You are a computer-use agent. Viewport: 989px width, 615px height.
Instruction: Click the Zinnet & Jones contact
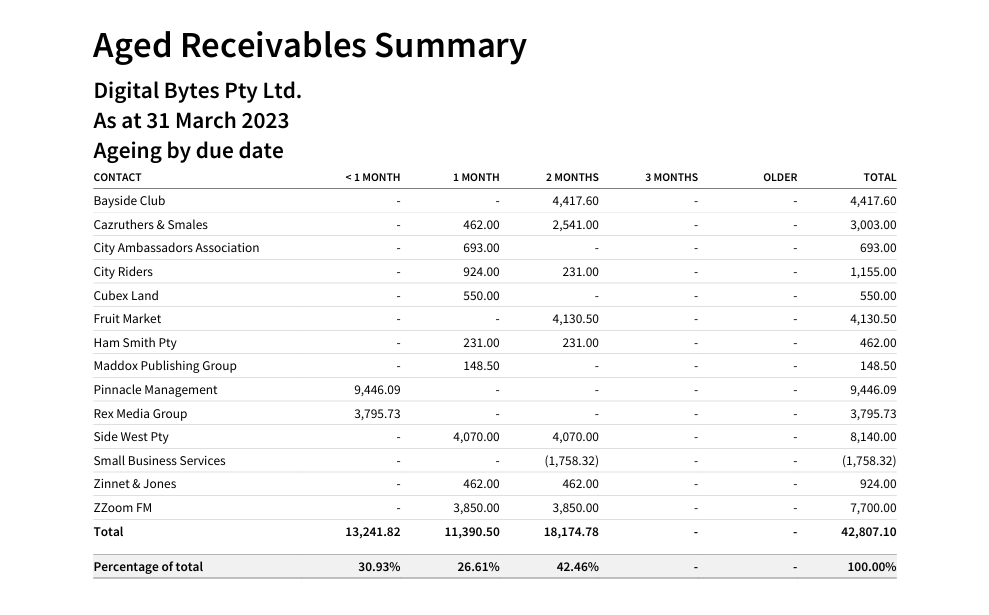pos(134,484)
